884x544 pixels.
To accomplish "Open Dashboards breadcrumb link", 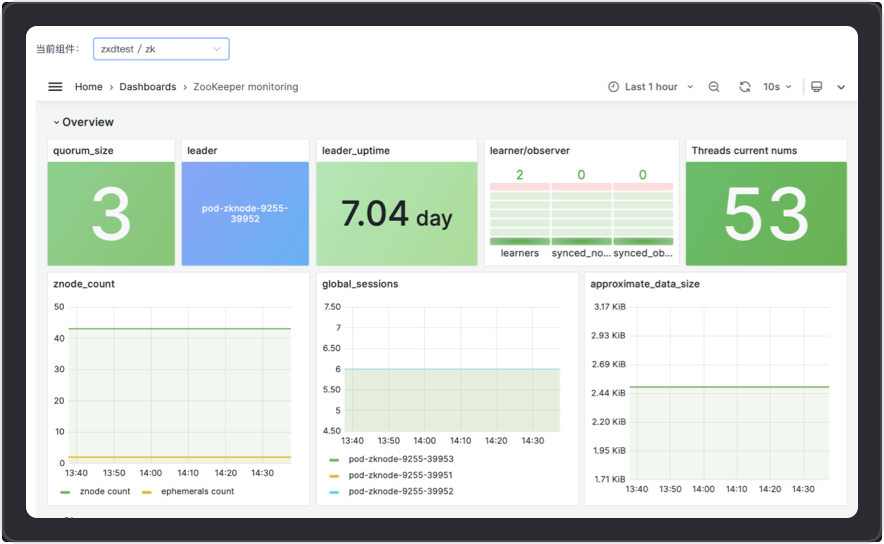I will coord(147,87).
